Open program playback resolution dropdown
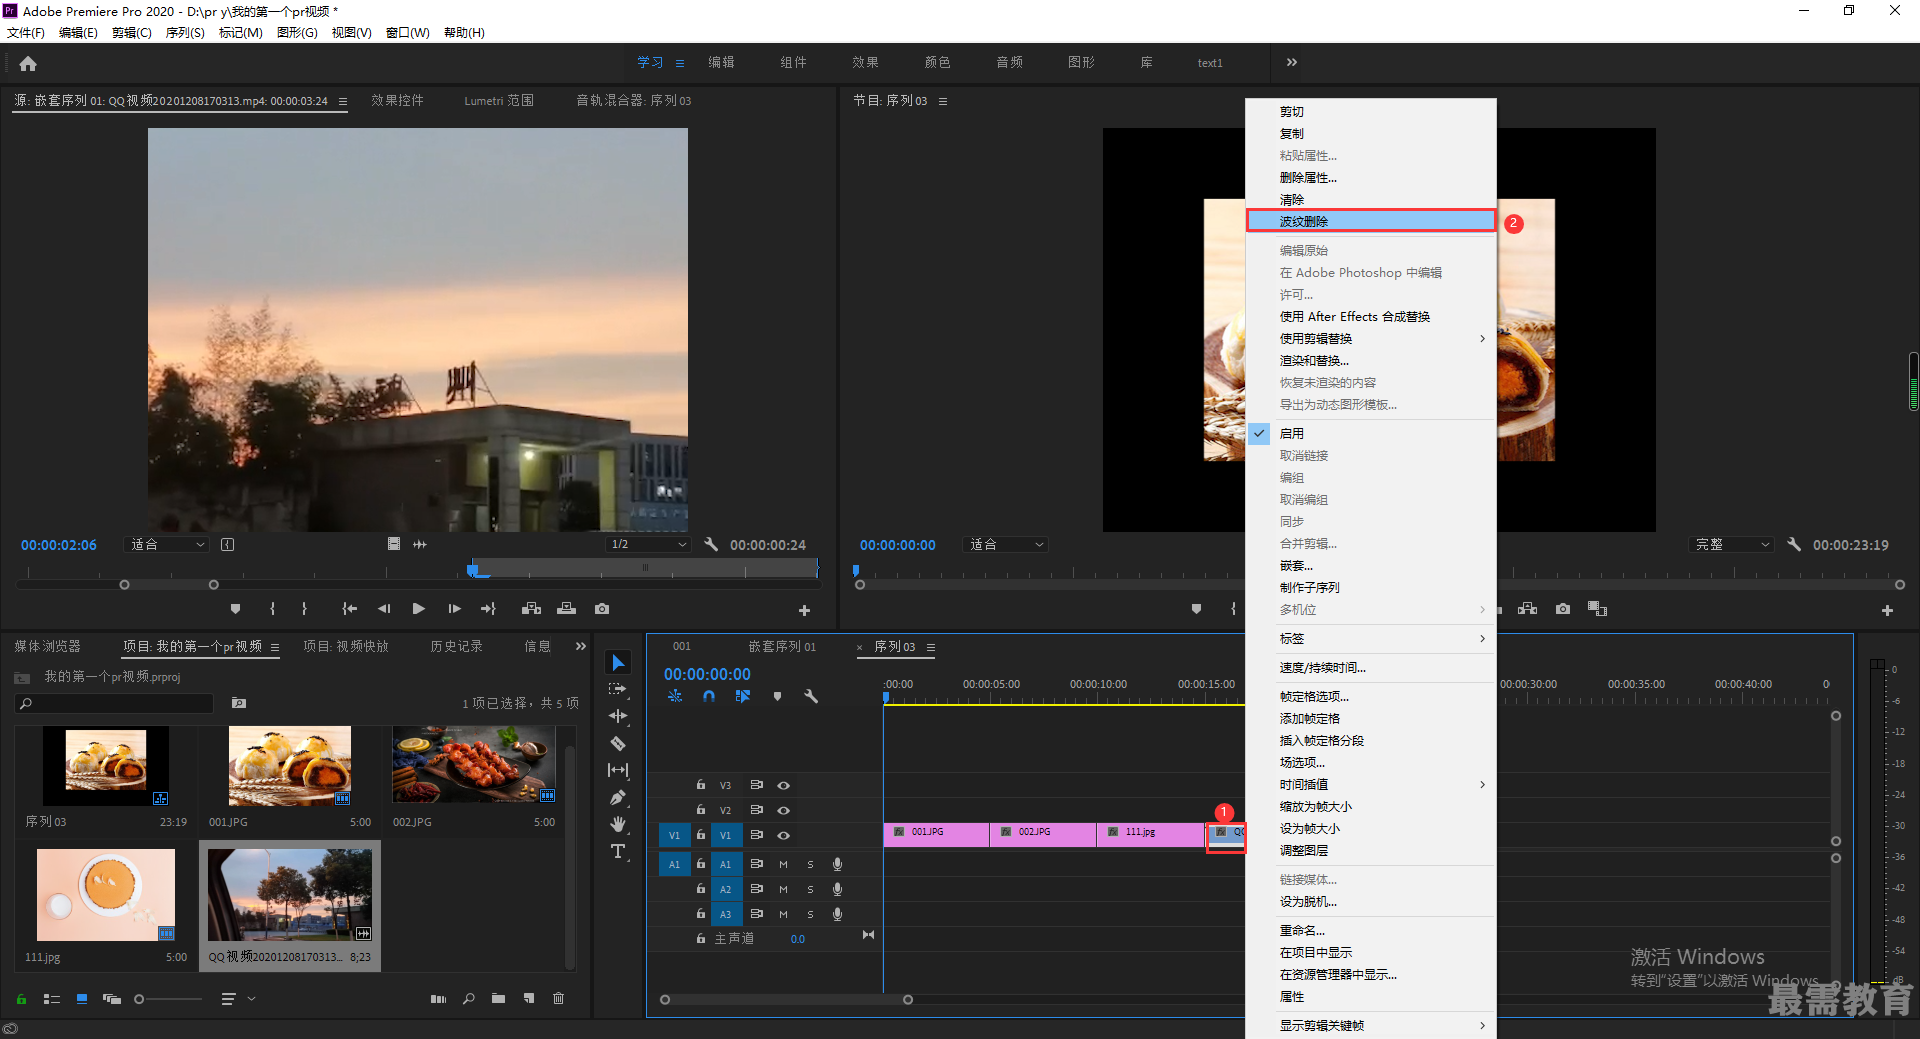 click(x=1732, y=544)
